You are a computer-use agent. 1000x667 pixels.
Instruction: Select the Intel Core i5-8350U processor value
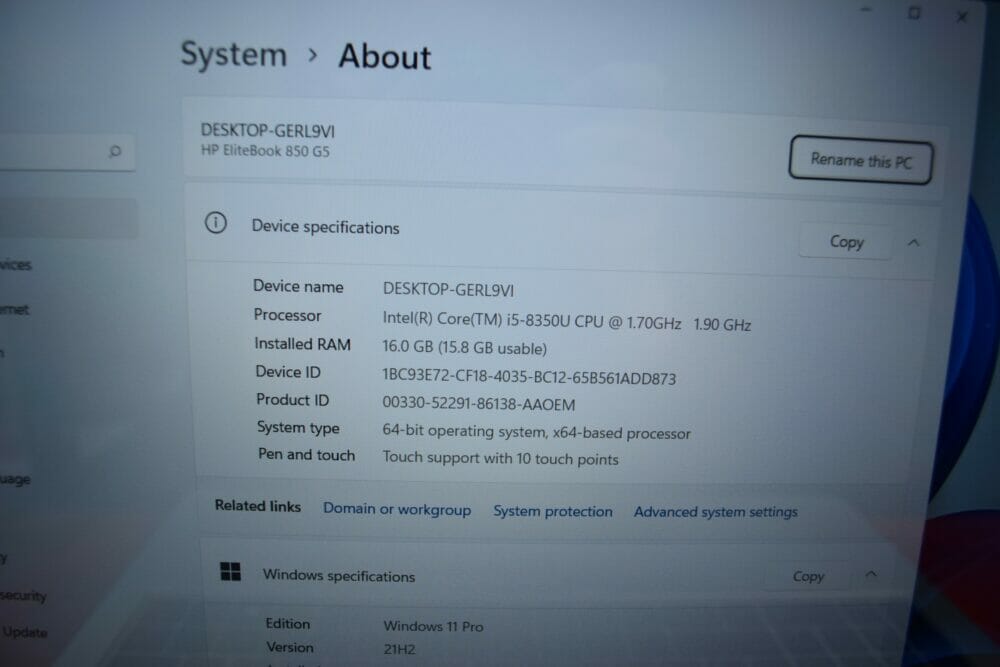(x=566, y=321)
